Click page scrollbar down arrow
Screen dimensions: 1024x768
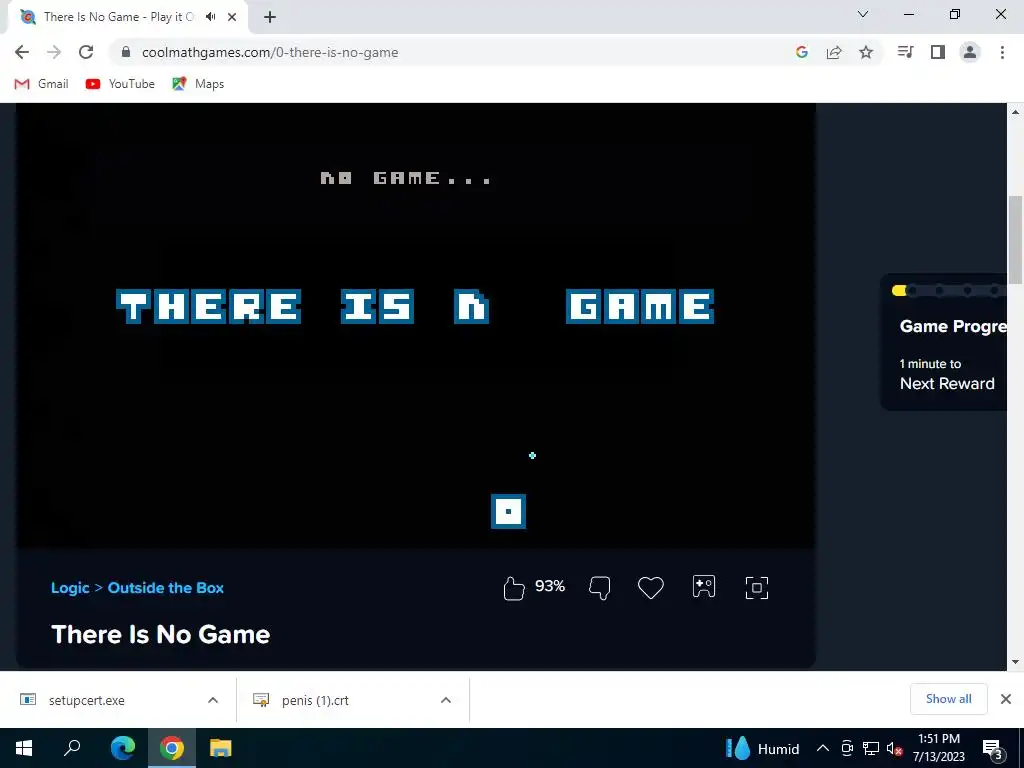[1016, 662]
